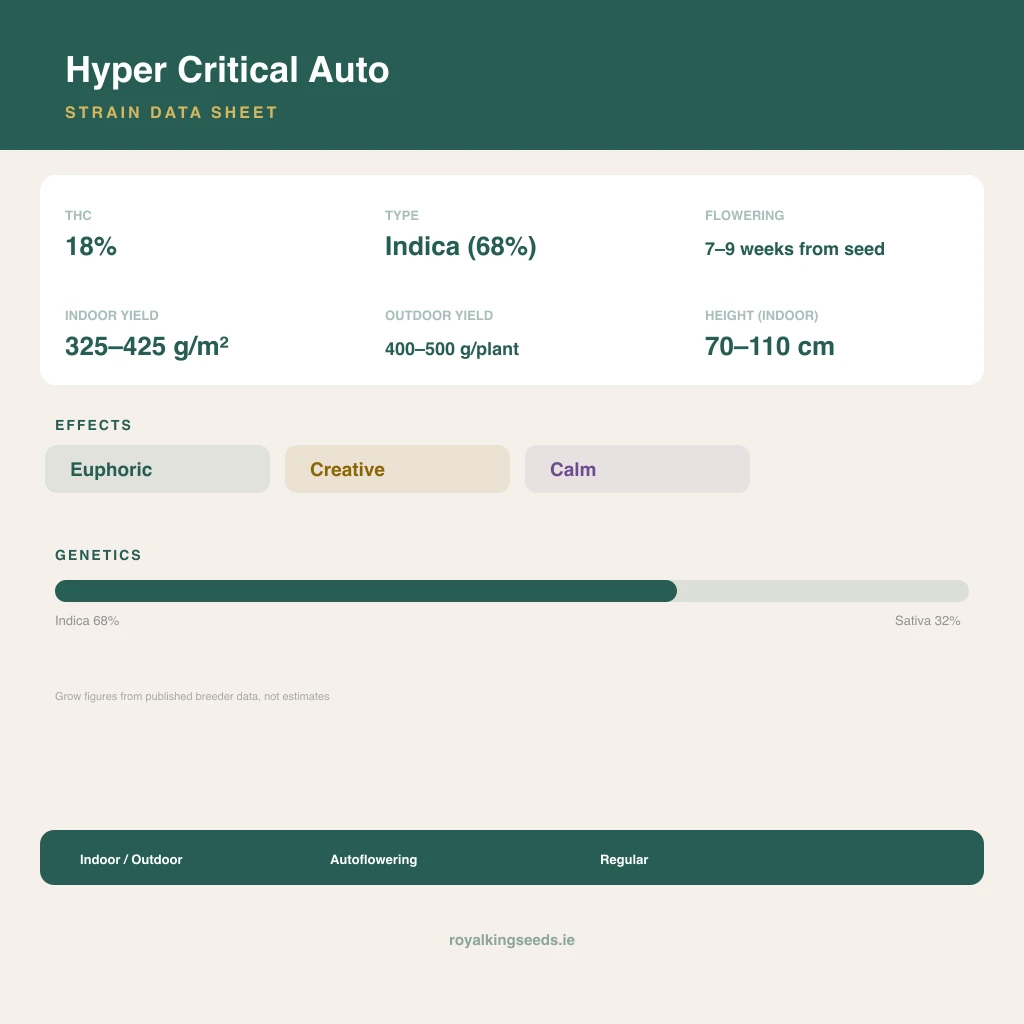This screenshot has width=1024, height=1024.
Task: Click the breeder data footnote text
Action: click(x=192, y=696)
